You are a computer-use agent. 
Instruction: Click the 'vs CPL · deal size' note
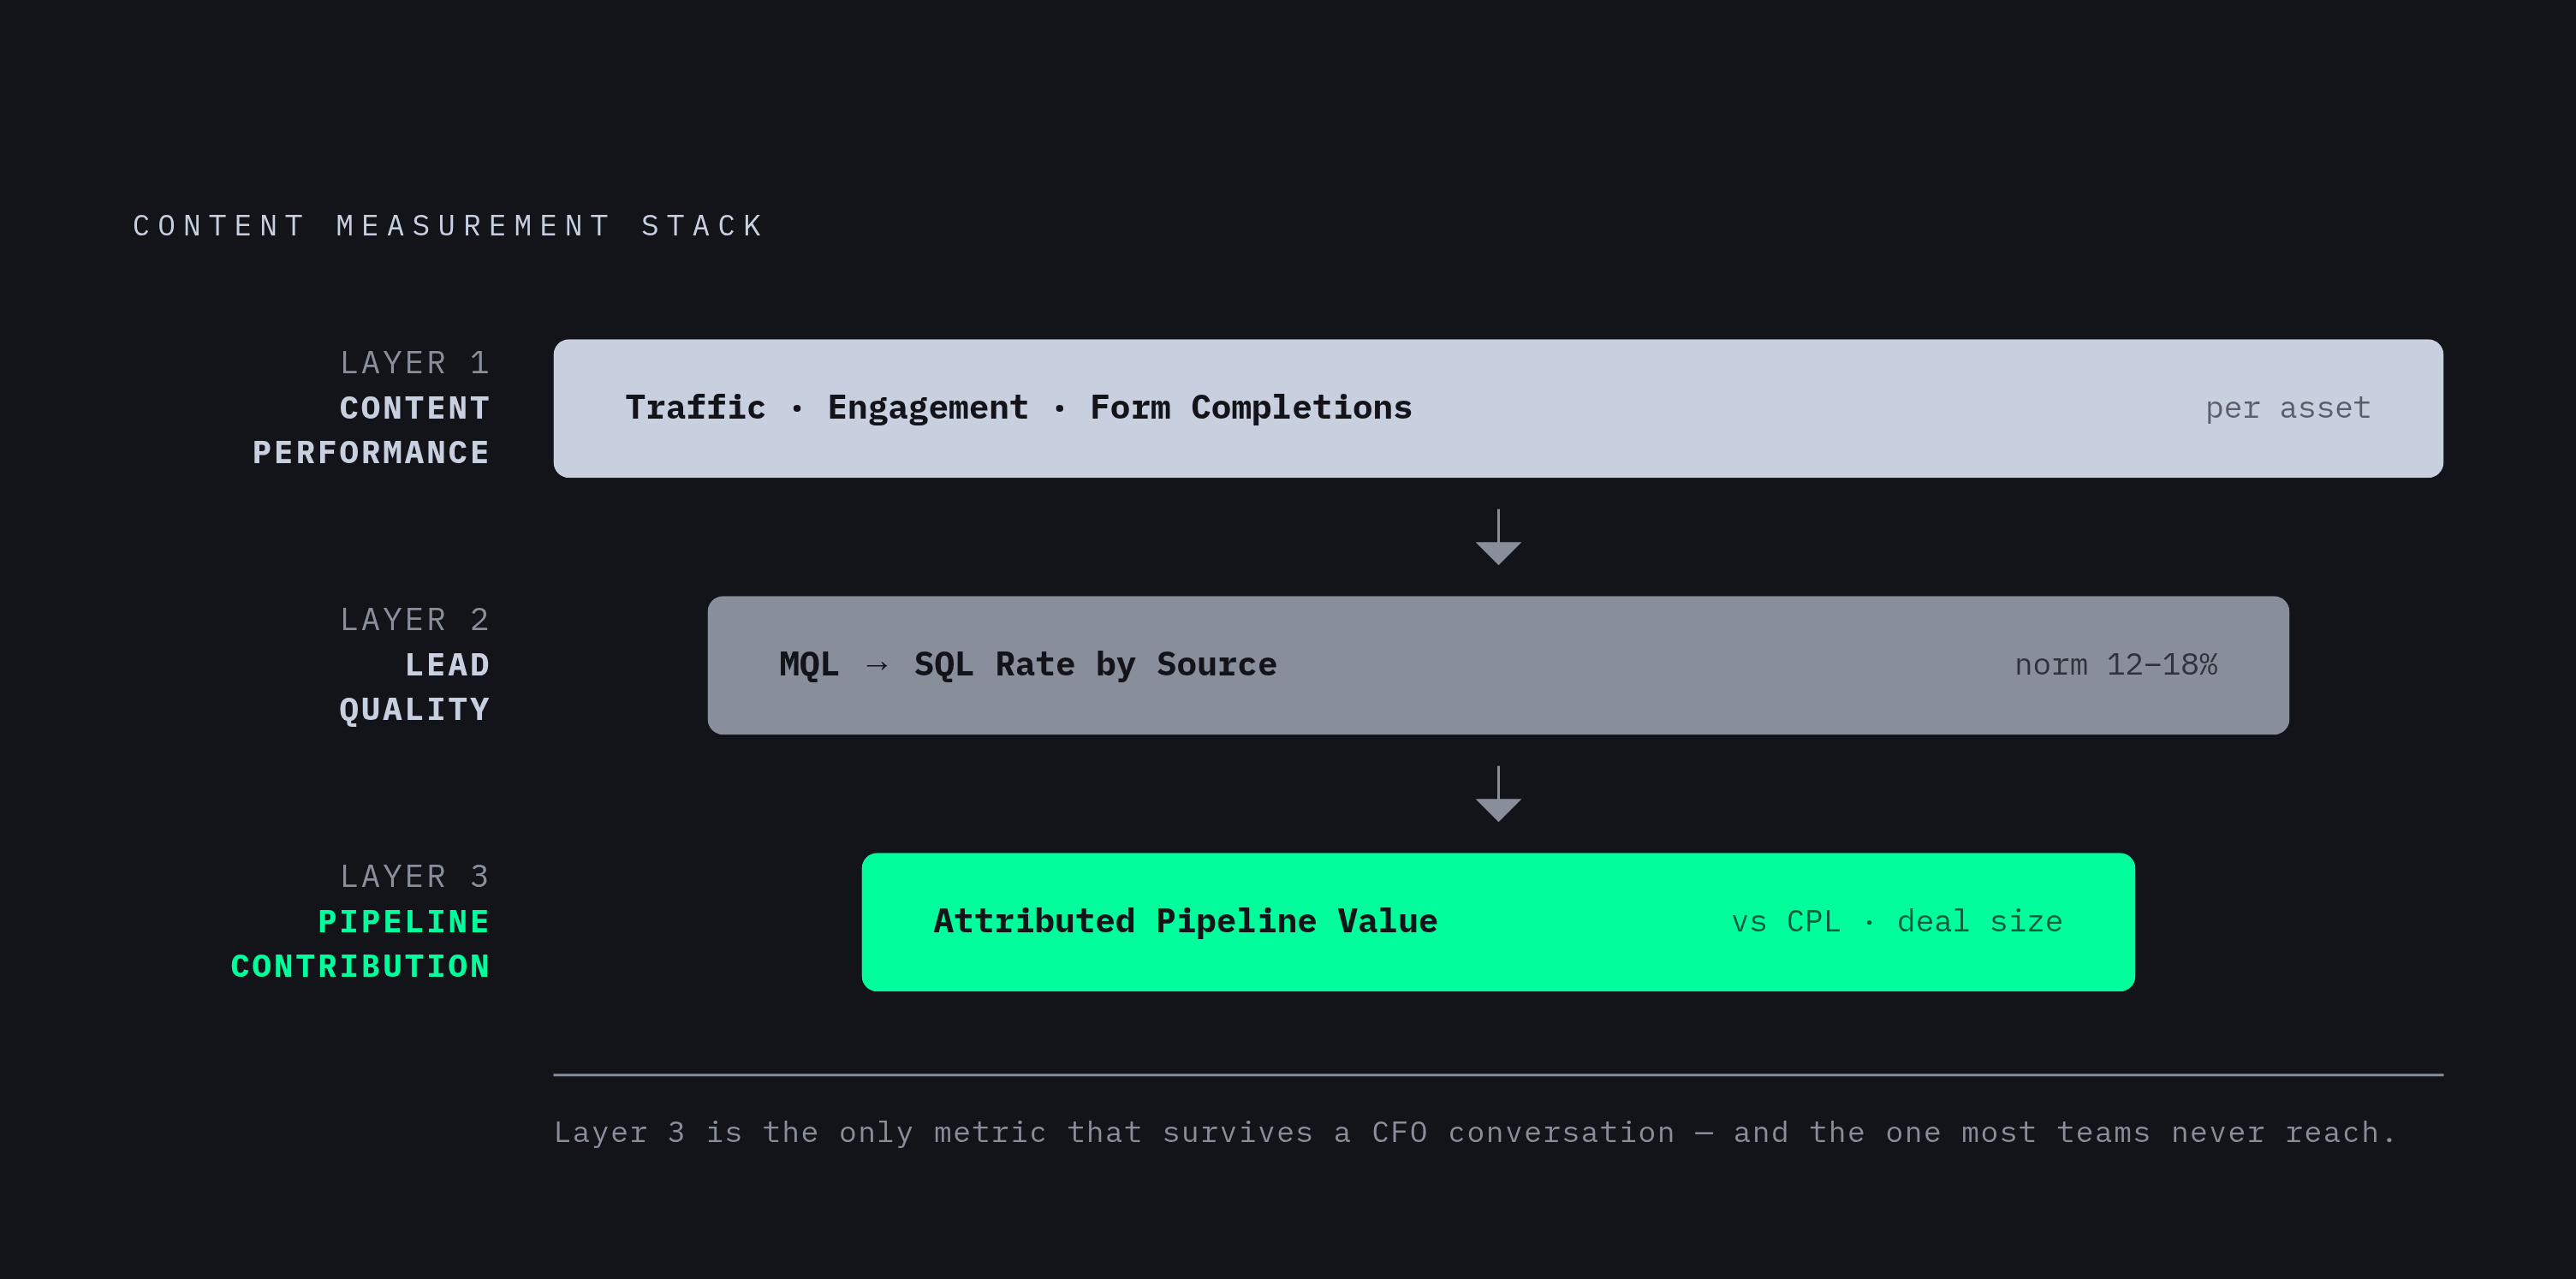tap(1897, 921)
